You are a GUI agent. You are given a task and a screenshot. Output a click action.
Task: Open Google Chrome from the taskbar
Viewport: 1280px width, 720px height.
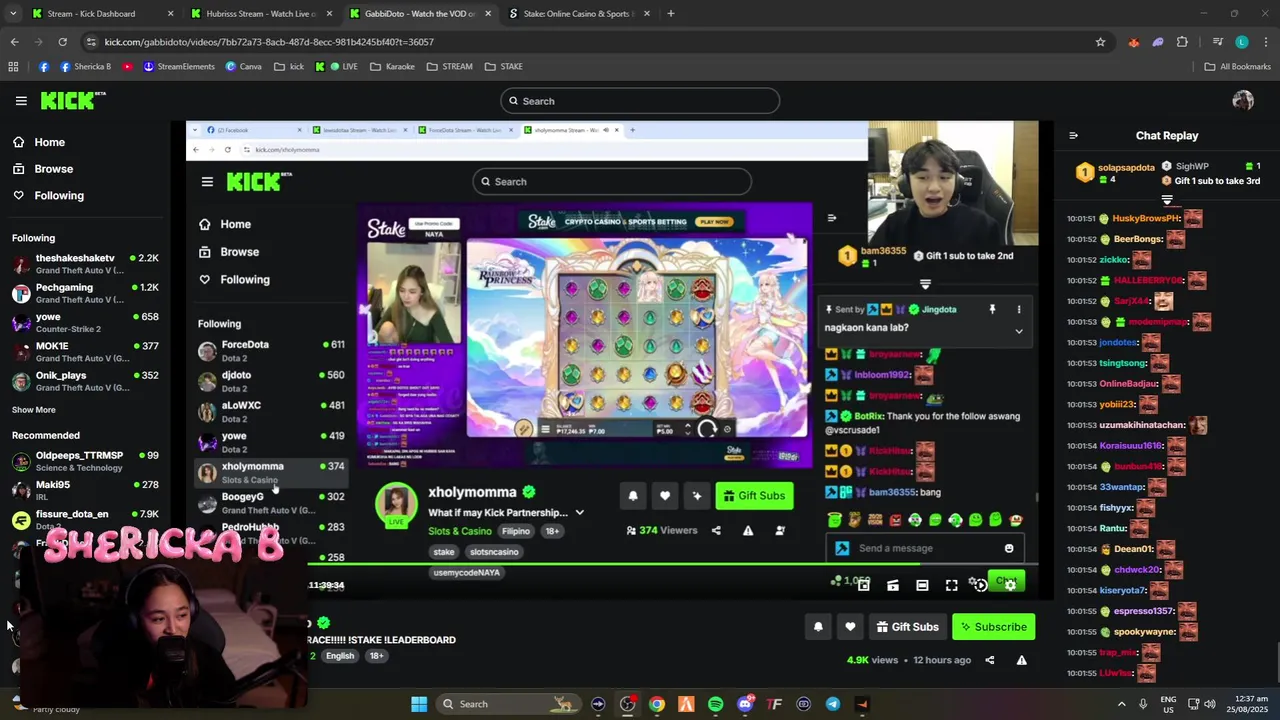[x=656, y=704]
